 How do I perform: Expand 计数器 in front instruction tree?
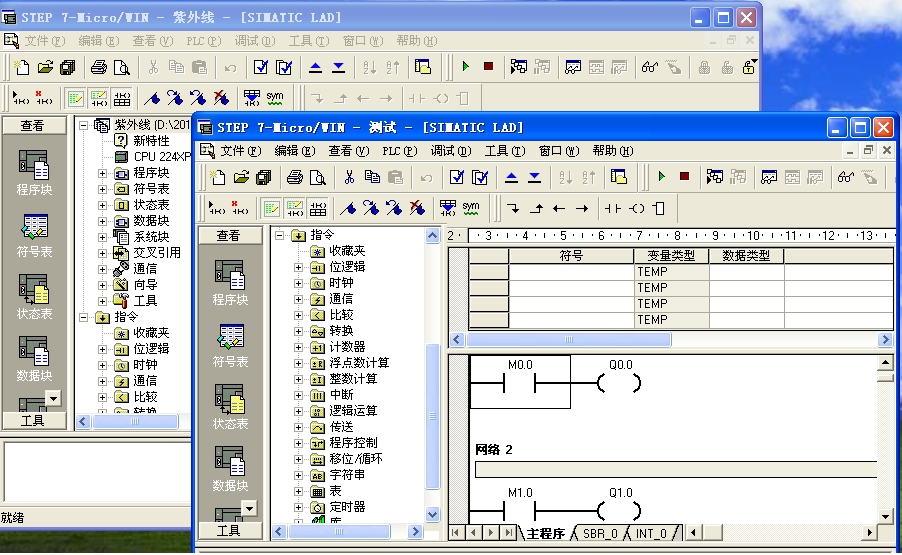pos(298,347)
